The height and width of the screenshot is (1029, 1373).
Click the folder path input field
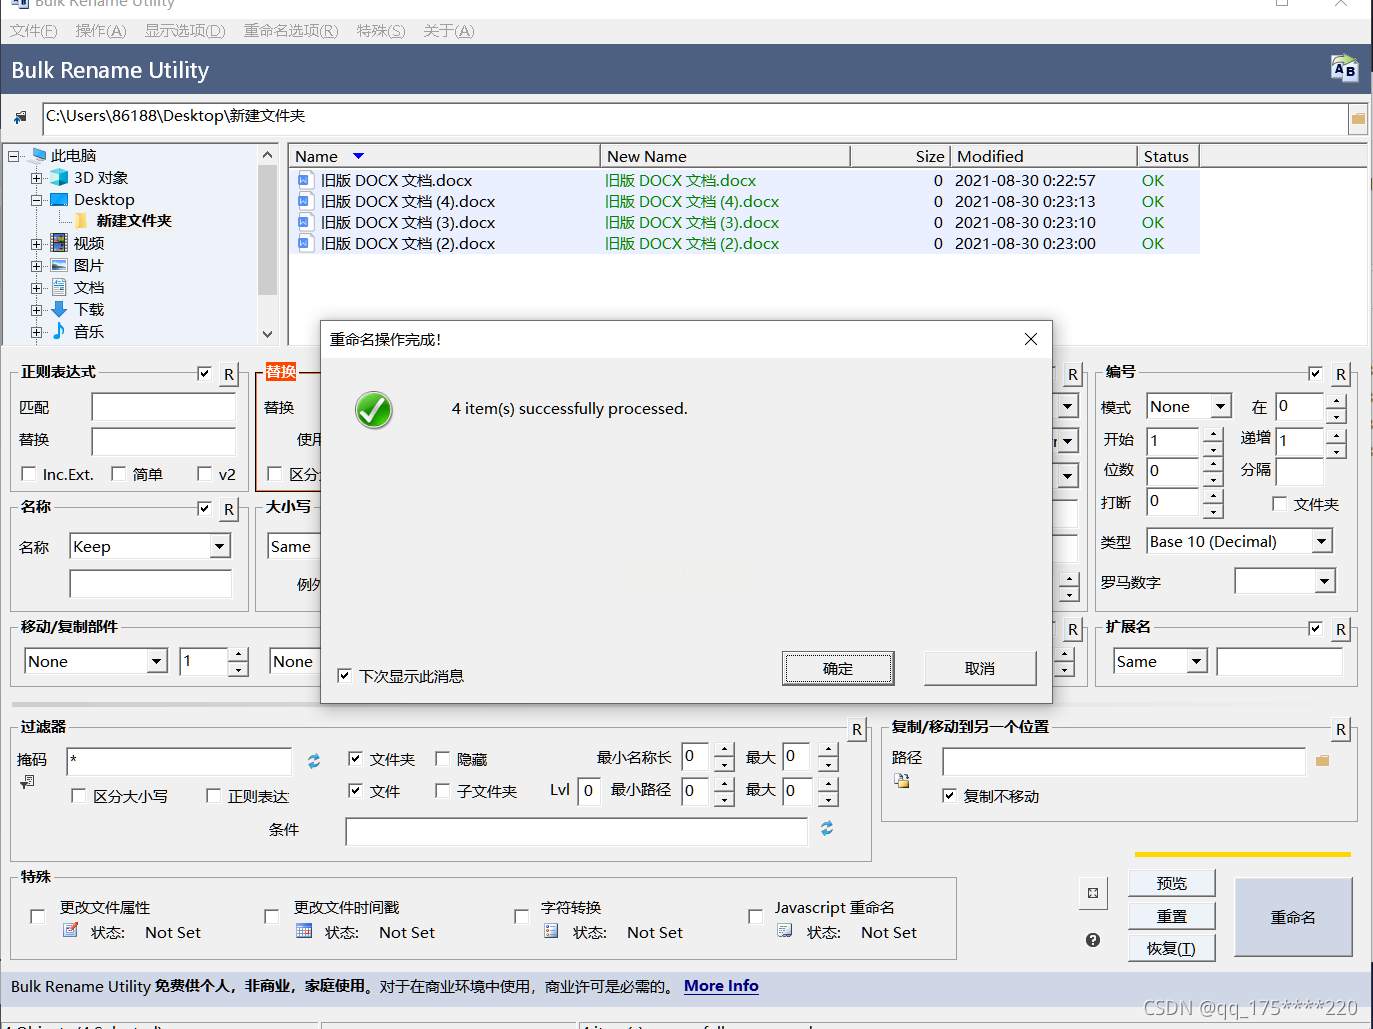(690, 117)
